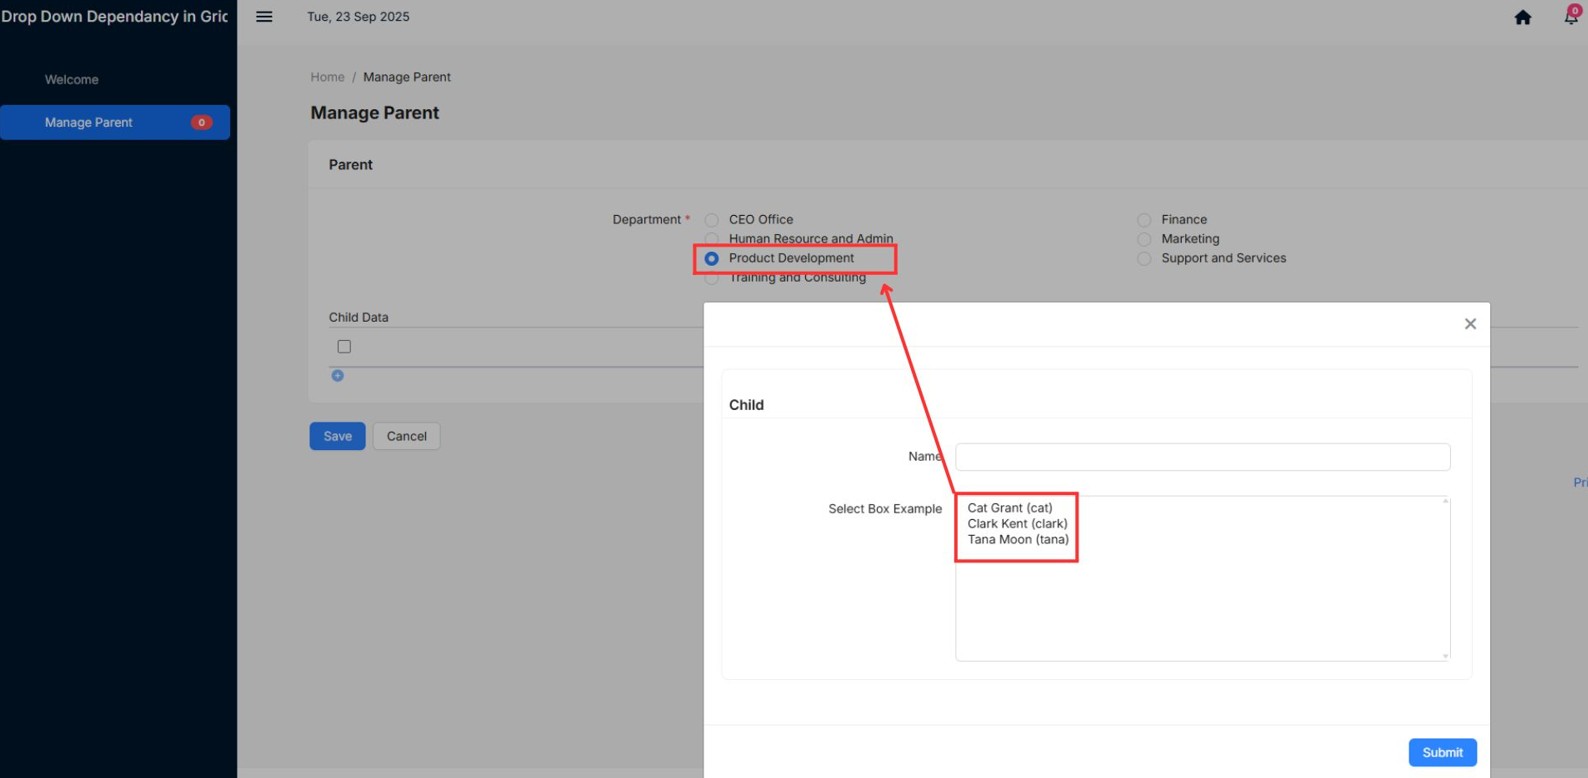Submit the Child form
This screenshot has width=1588, height=778.
tap(1442, 752)
